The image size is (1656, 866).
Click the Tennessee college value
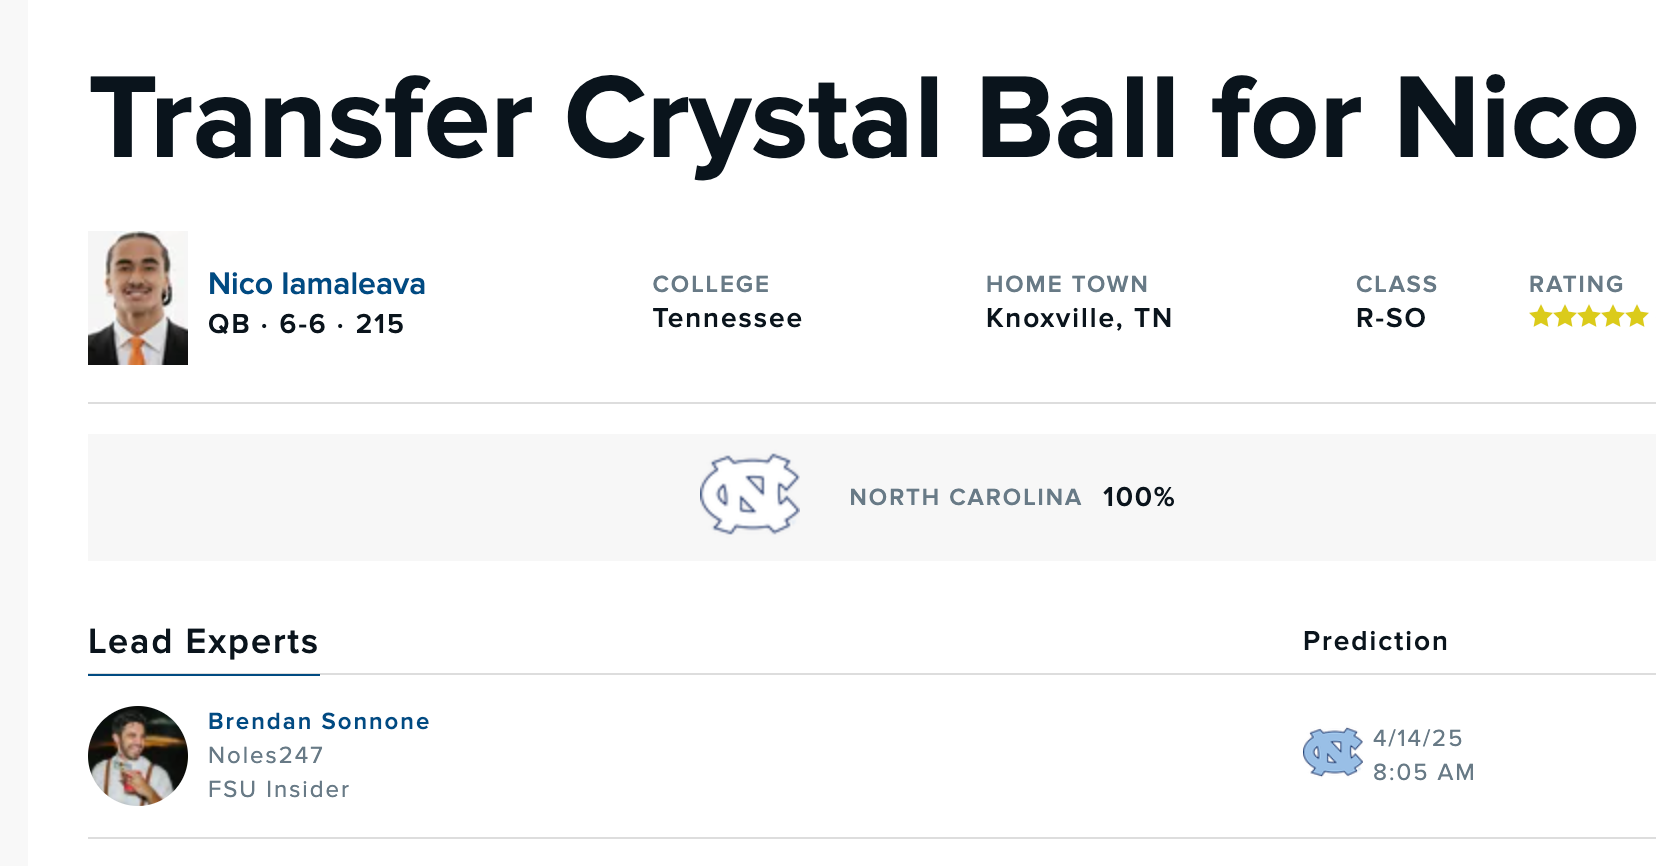[x=727, y=318]
